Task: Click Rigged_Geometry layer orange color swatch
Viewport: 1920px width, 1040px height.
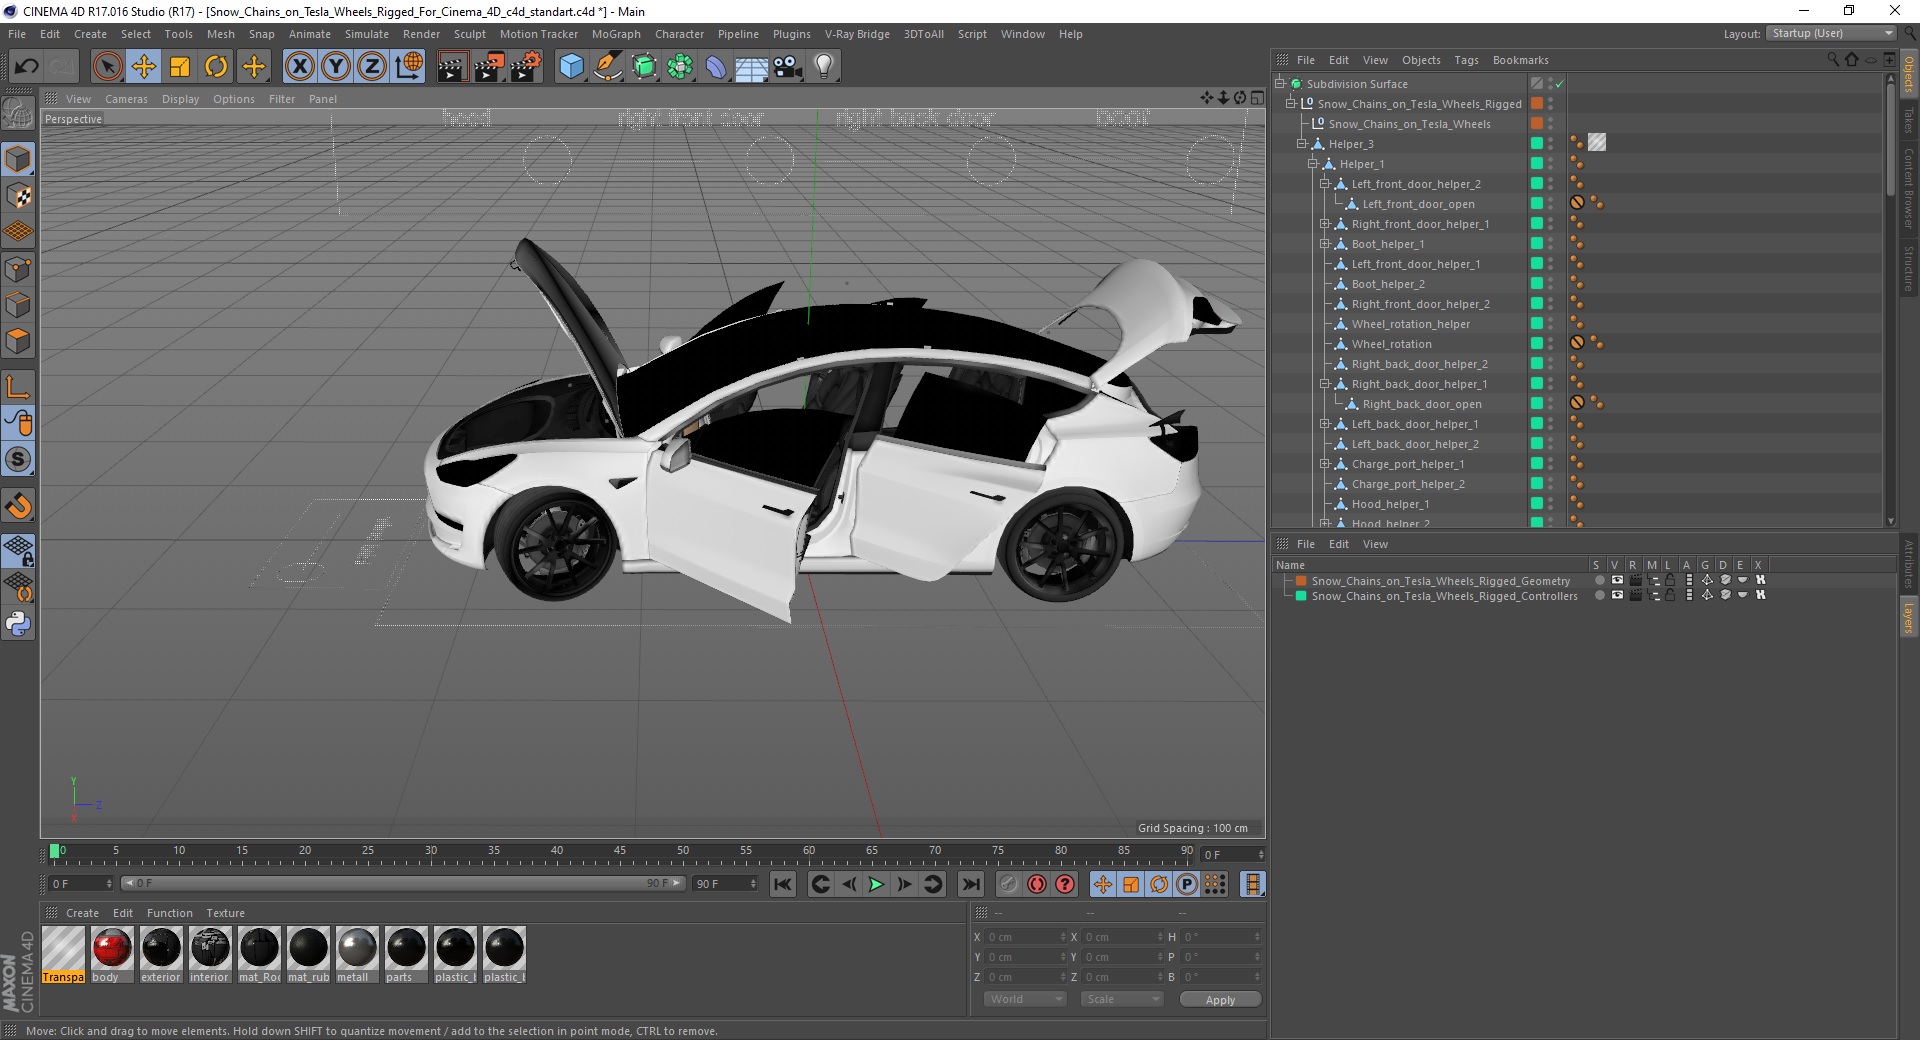Action: pos(1301,580)
